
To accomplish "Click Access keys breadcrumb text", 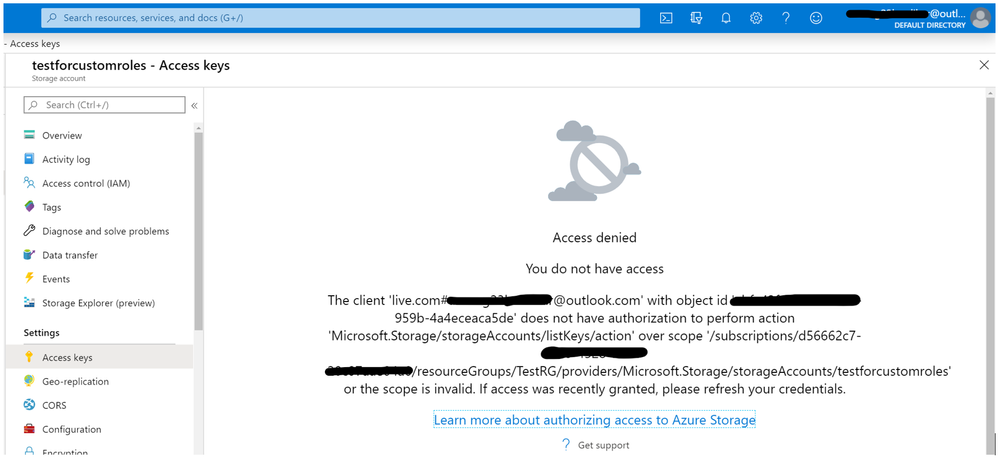I will pos(35,44).
